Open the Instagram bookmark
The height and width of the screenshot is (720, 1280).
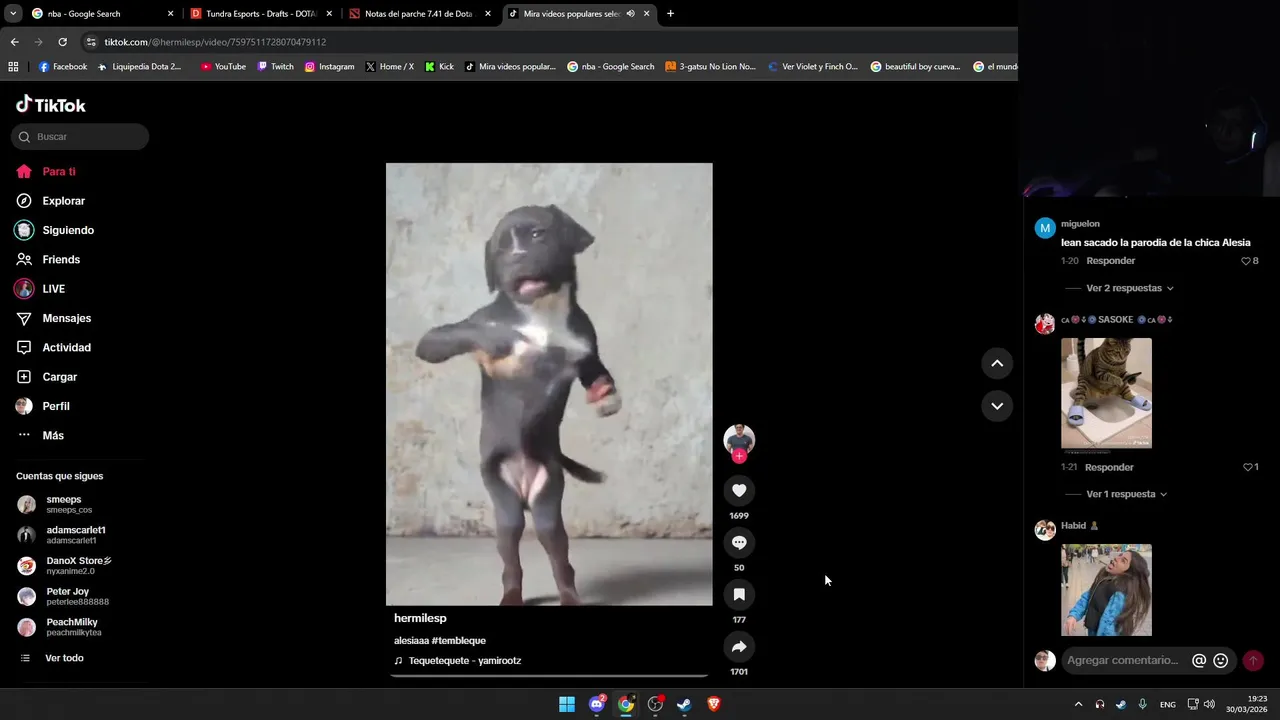point(329,67)
